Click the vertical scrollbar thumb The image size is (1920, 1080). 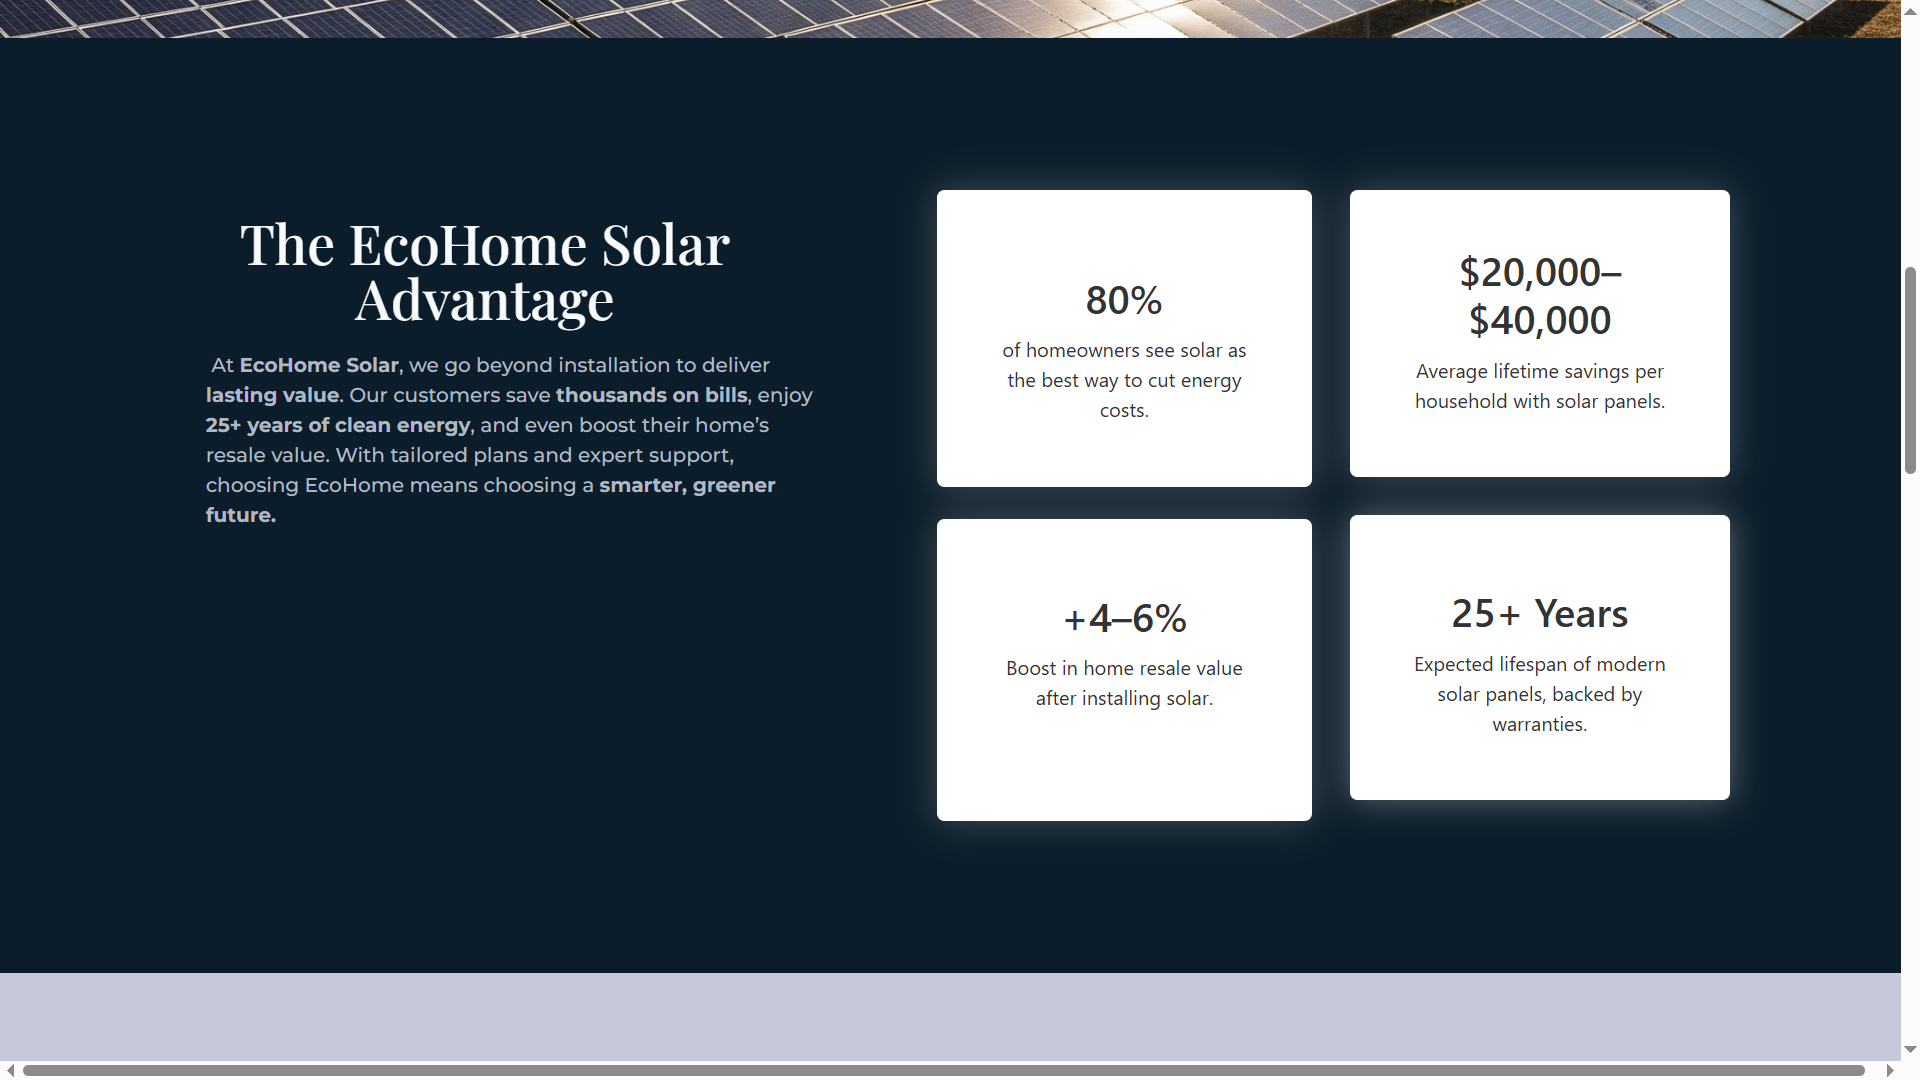(x=1910, y=370)
